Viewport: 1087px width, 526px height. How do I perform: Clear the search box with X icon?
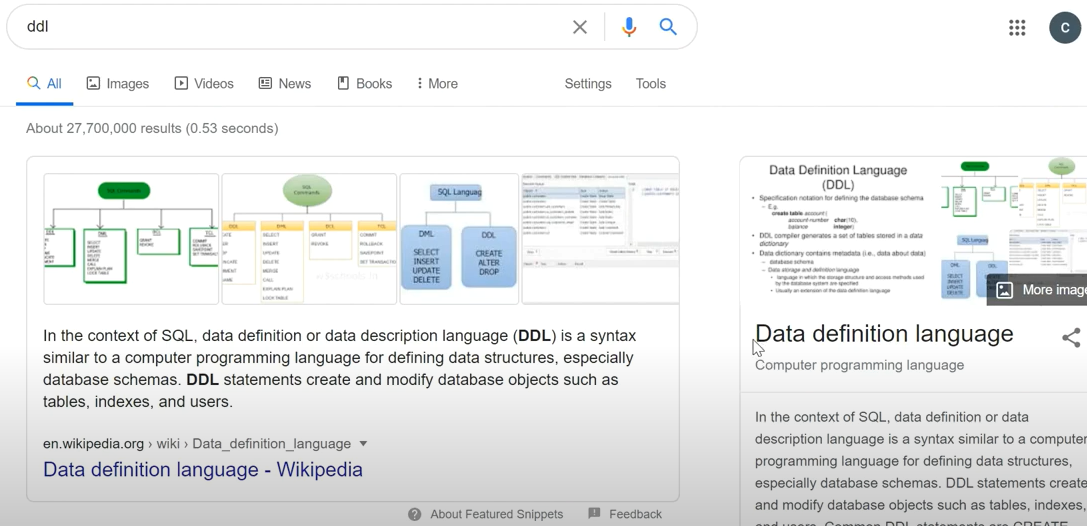tap(580, 27)
